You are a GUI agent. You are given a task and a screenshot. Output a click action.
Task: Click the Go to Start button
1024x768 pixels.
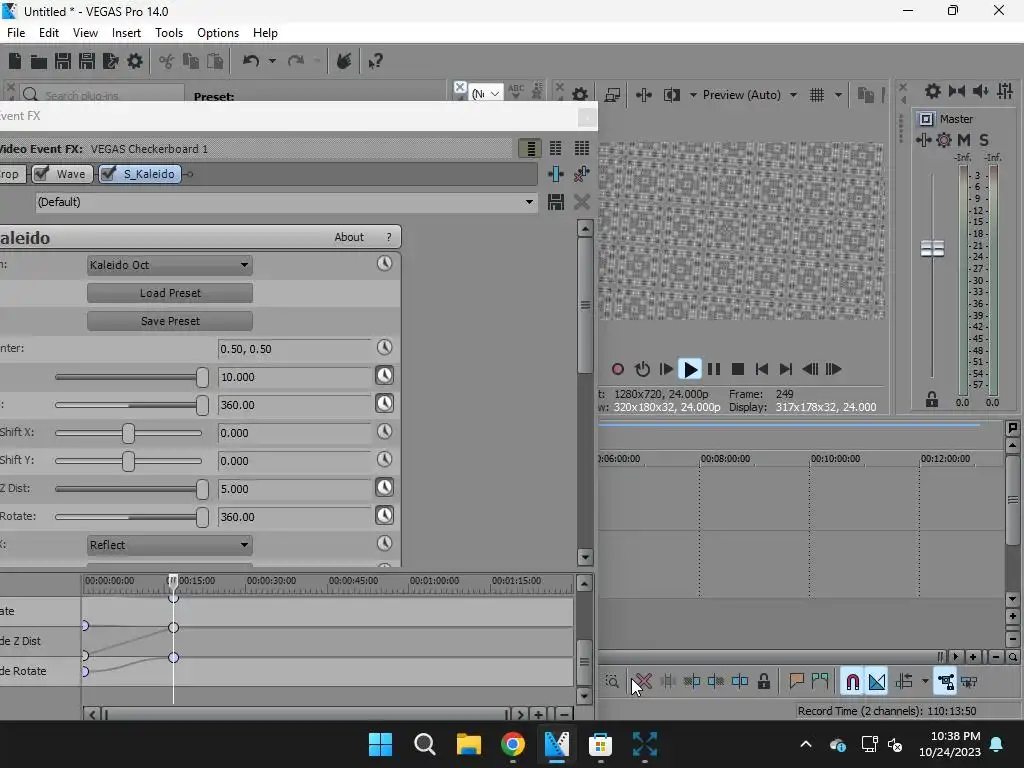coord(761,369)
